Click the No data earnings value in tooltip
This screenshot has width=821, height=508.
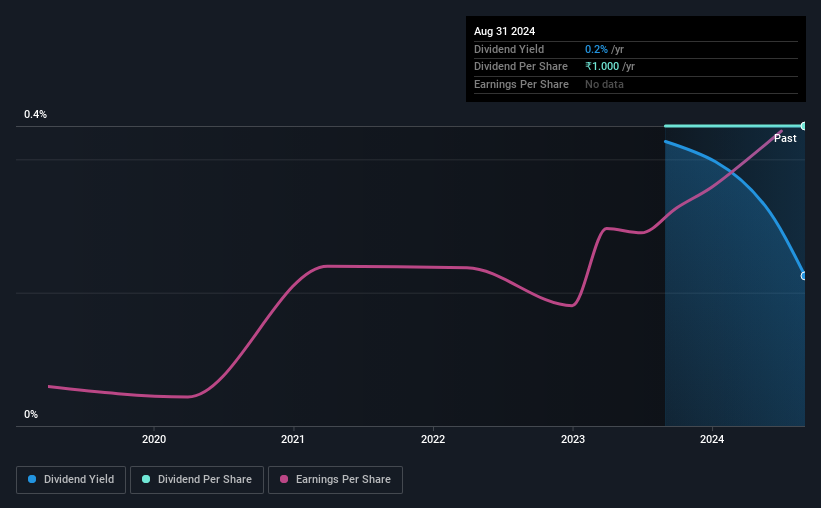pyautogui.click(x=604, y=84)
